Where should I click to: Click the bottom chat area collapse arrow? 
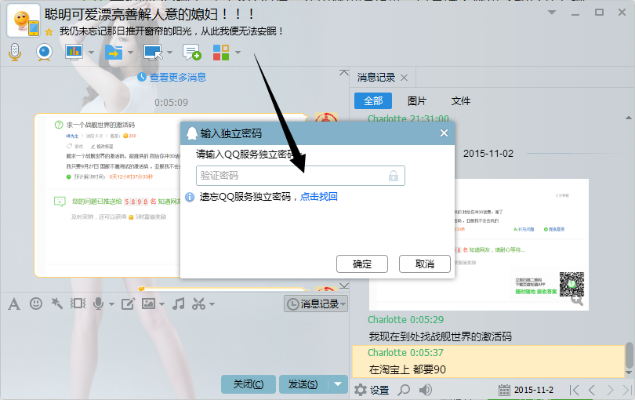tap(343, 286)
